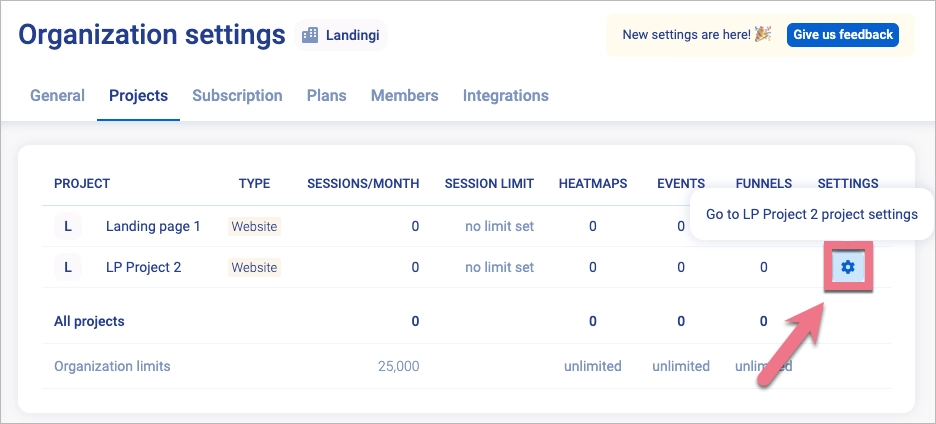Switch to the Subscription tab

click(x=237, y=96)
